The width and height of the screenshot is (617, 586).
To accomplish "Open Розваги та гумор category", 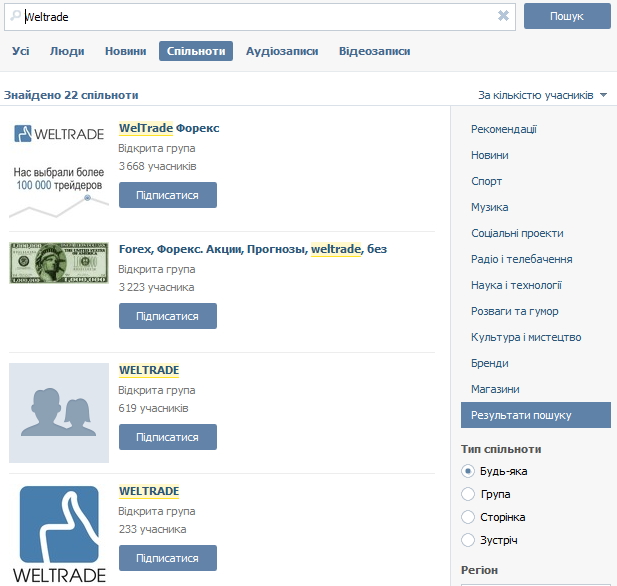I will point(515,311).
